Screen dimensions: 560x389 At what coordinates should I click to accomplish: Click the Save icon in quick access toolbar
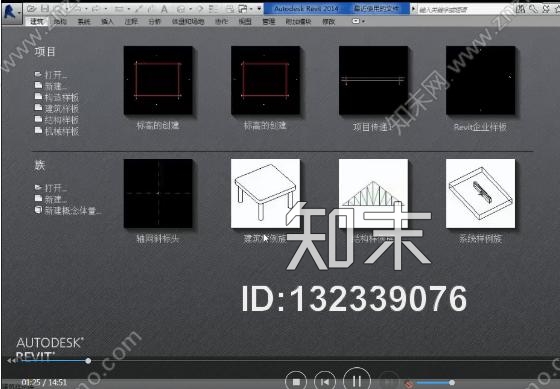click(45, 9)
